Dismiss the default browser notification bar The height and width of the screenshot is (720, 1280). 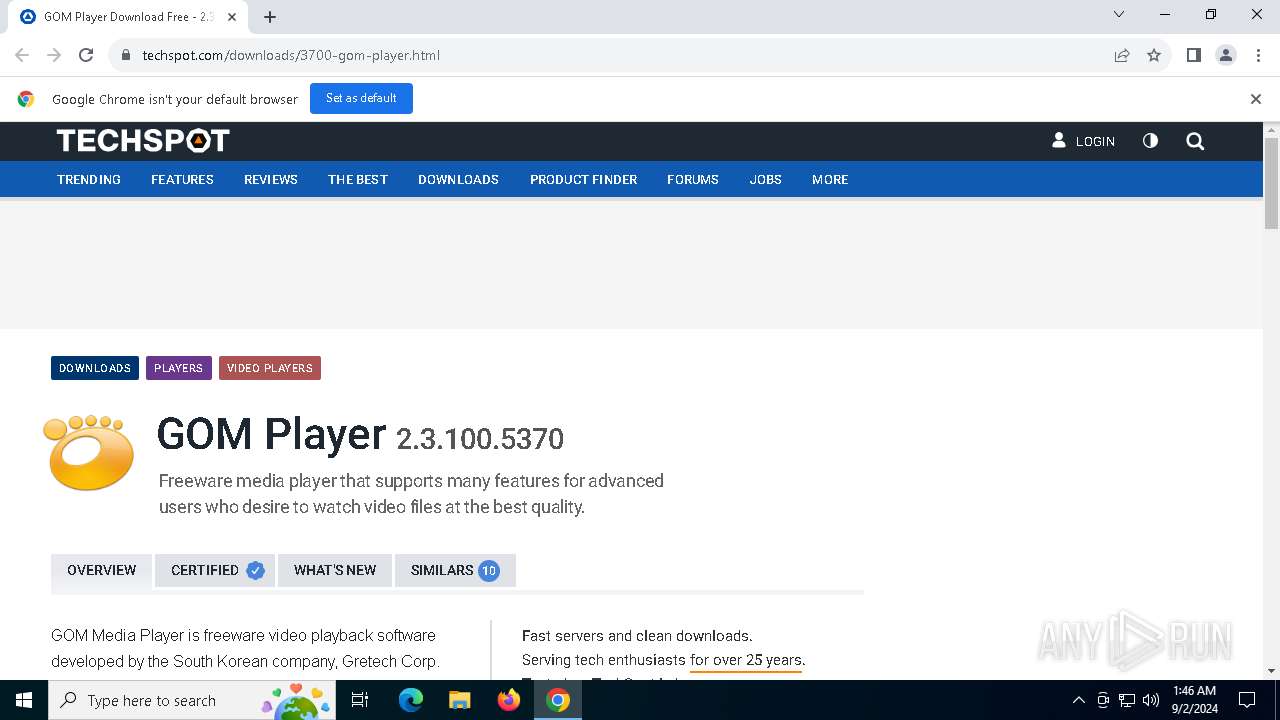(1255, 99)
